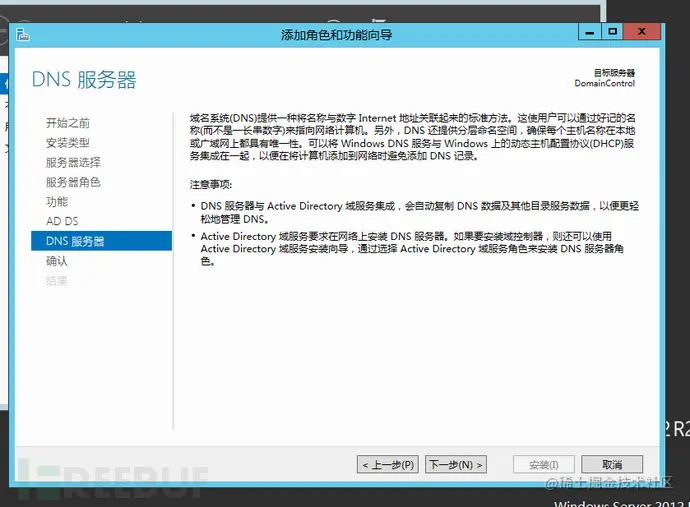The image size is (690, 507).
Task: Minimize the 添加角色和功能向导 window
Action: [x=590, y=32]
